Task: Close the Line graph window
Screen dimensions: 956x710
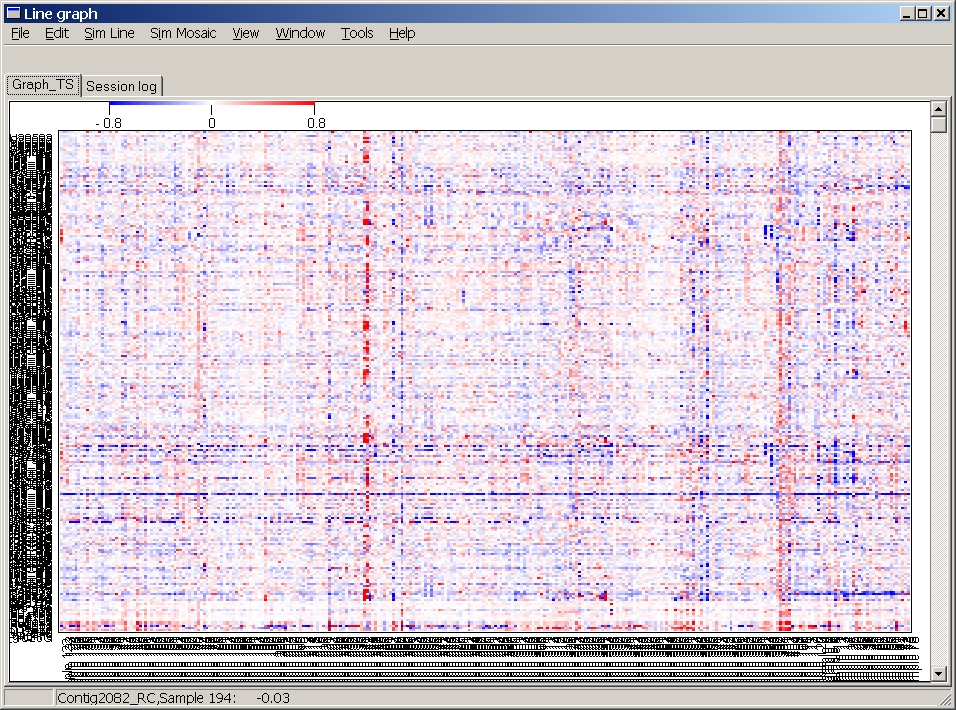Action: pyautogui.click(x=941, y=13)
